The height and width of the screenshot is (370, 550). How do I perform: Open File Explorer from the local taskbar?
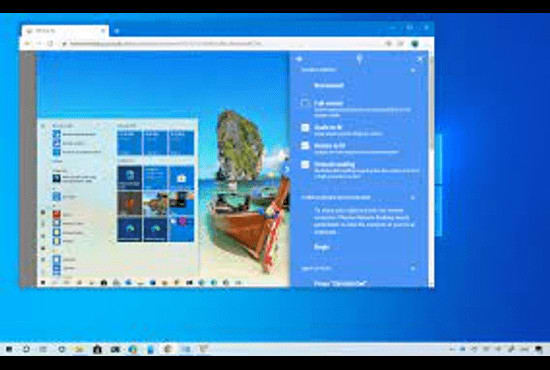[x=79, y=349]
